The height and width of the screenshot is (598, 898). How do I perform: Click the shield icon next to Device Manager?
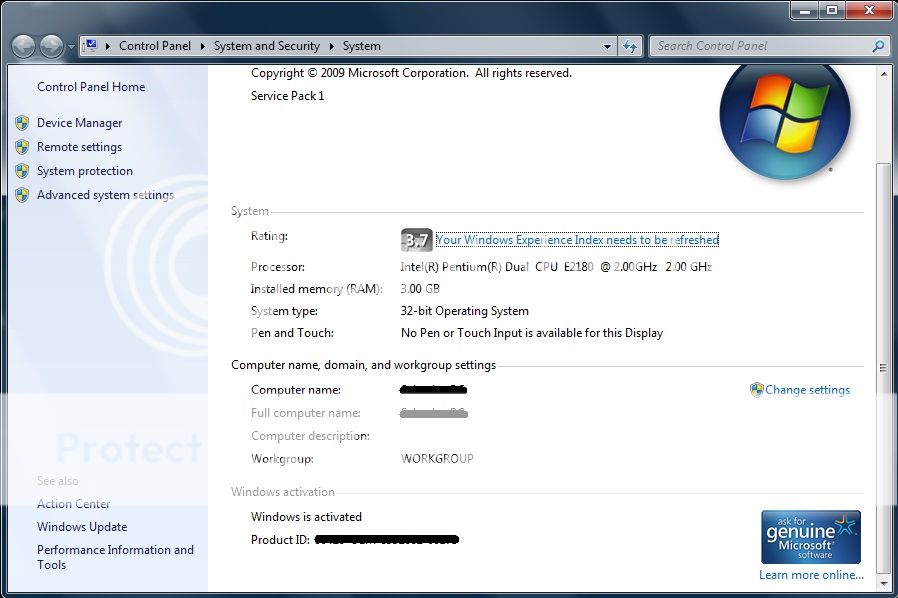pos(22,123)
